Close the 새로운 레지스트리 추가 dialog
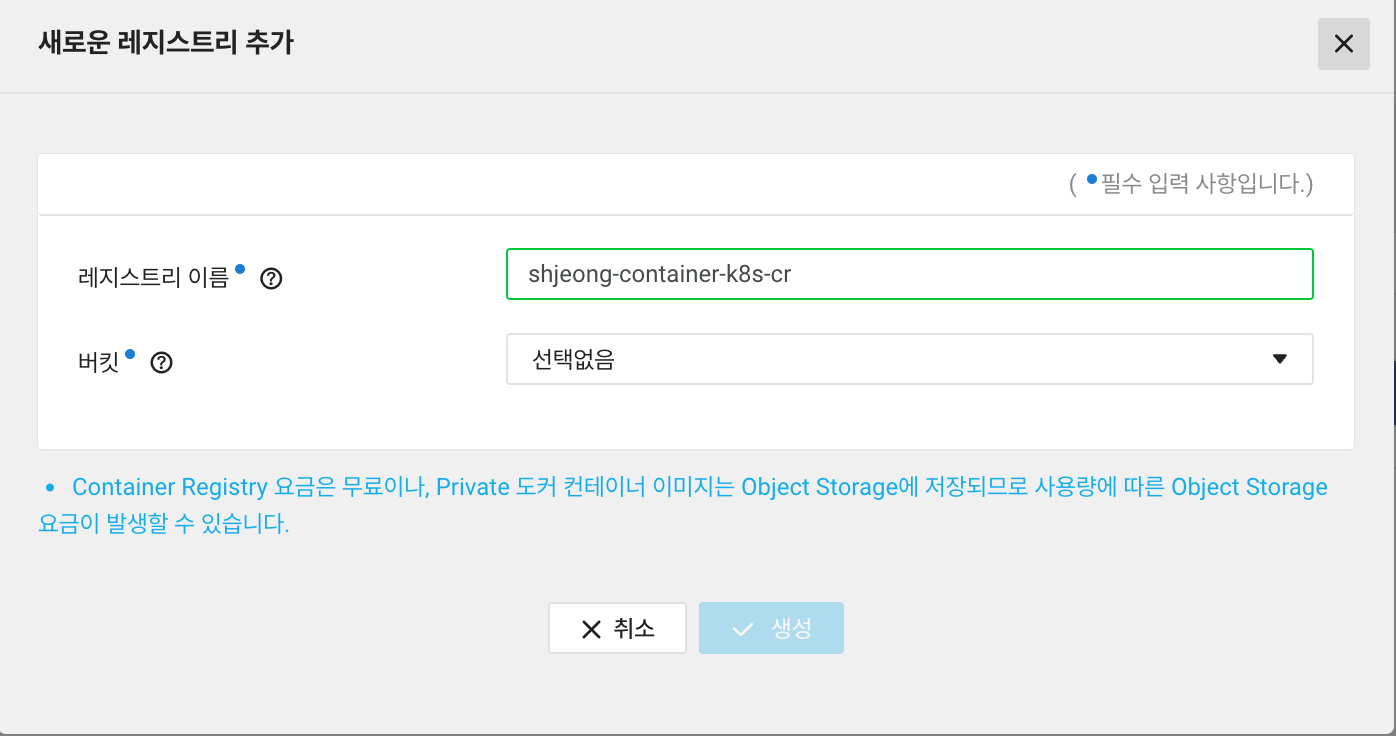The height and width of the screenshot is (736, 1396). pyautogui.click(x=1343, y=44)
